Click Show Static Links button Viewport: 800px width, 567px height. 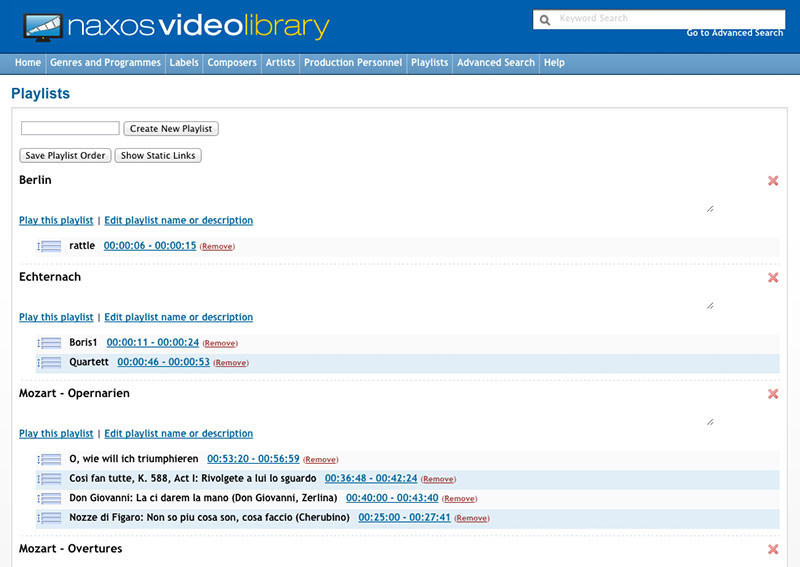pos(158,156)
